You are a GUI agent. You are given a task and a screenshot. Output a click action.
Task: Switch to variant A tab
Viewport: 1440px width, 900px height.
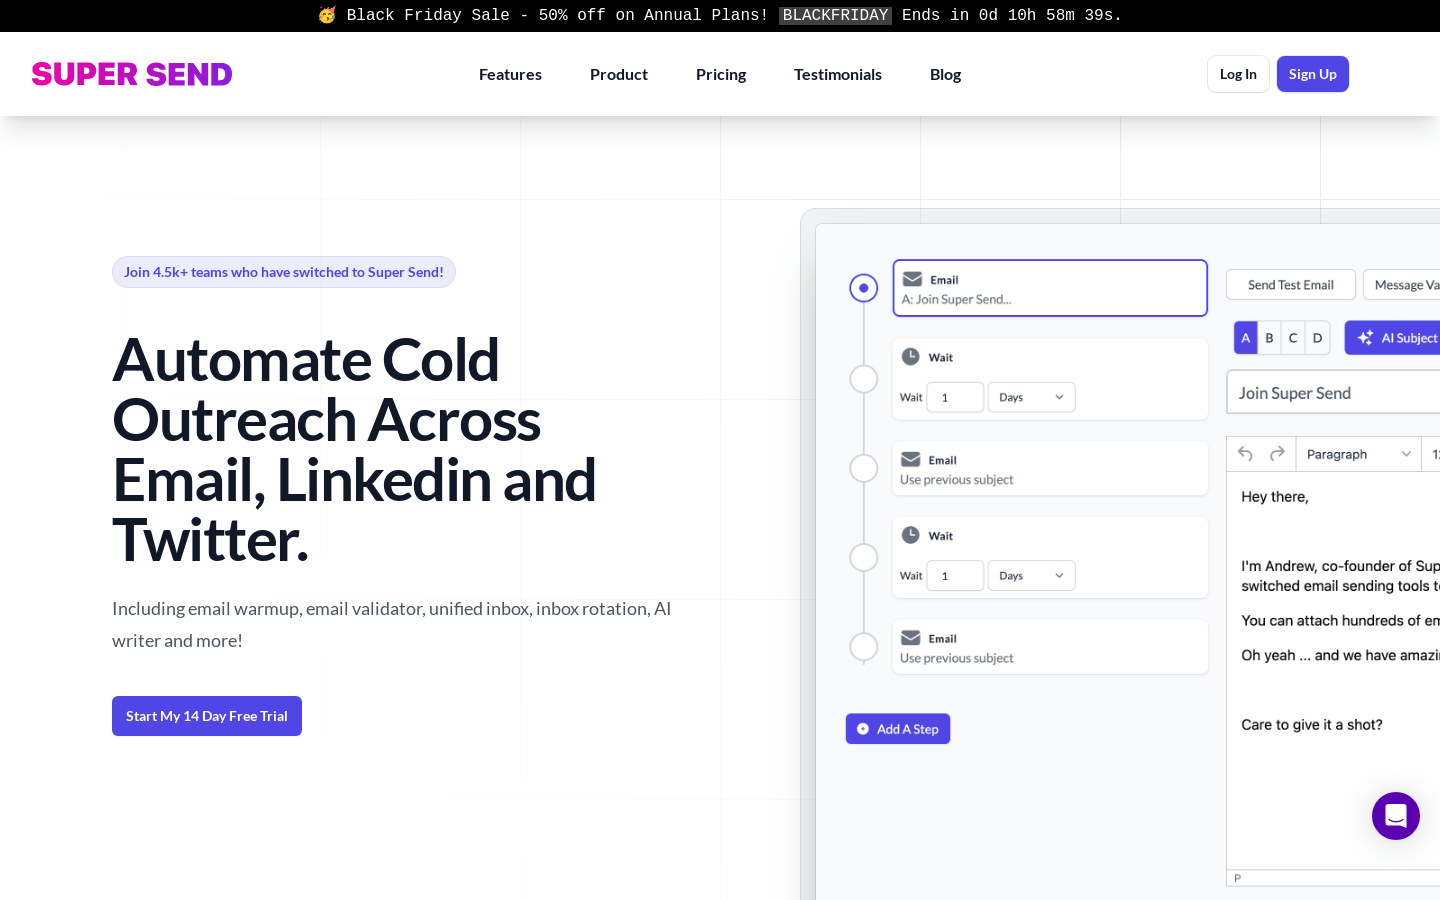click(1245, 338)
